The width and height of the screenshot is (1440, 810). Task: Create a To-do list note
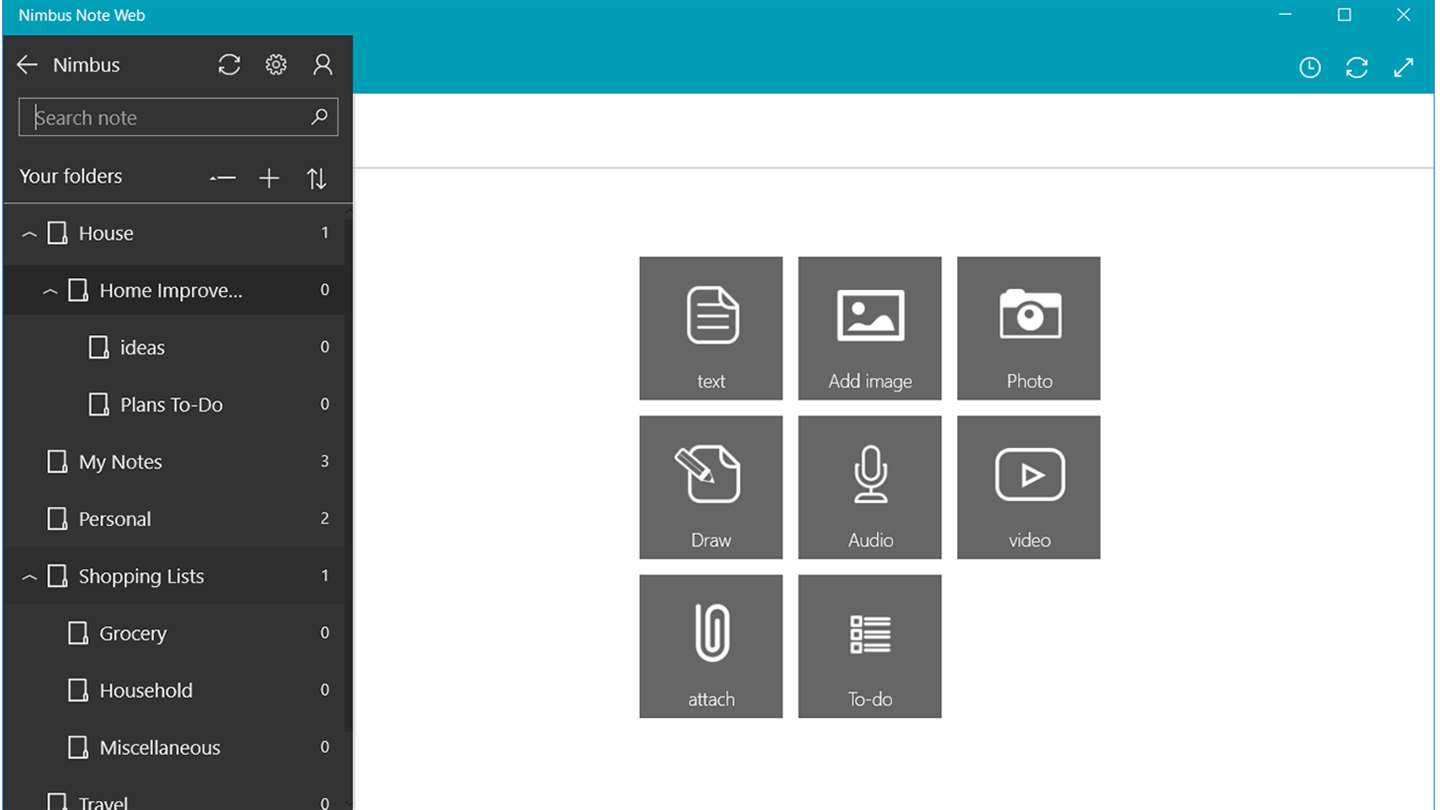point(870,646)
